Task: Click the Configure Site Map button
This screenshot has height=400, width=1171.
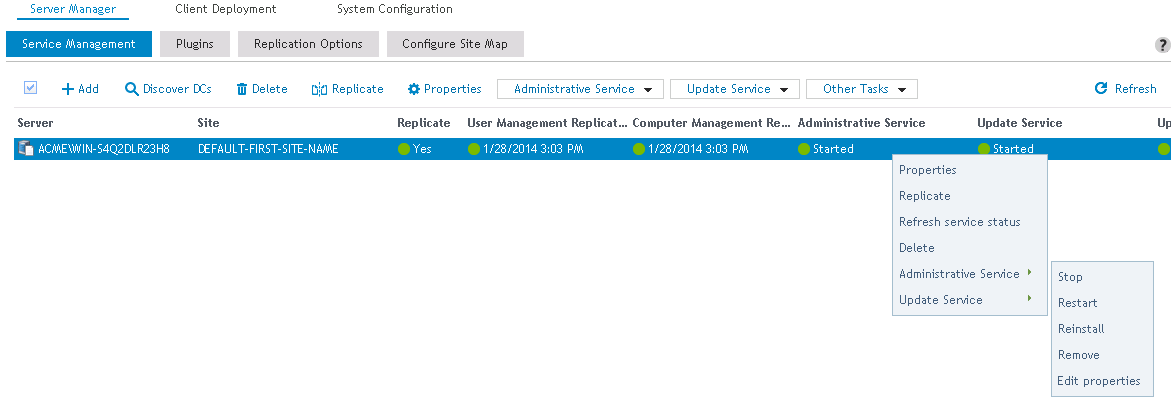Action: [454, 44]
